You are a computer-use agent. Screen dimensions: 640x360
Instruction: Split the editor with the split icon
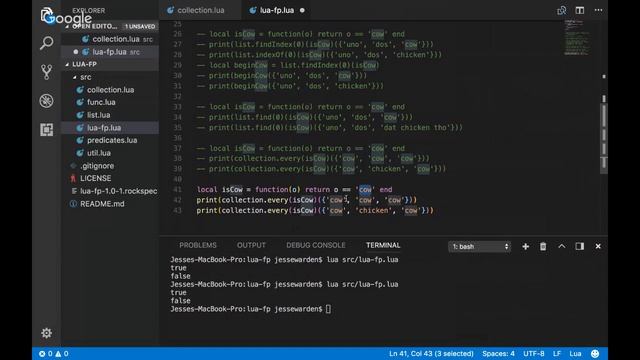pyautogui.click(x=580, y=10)
